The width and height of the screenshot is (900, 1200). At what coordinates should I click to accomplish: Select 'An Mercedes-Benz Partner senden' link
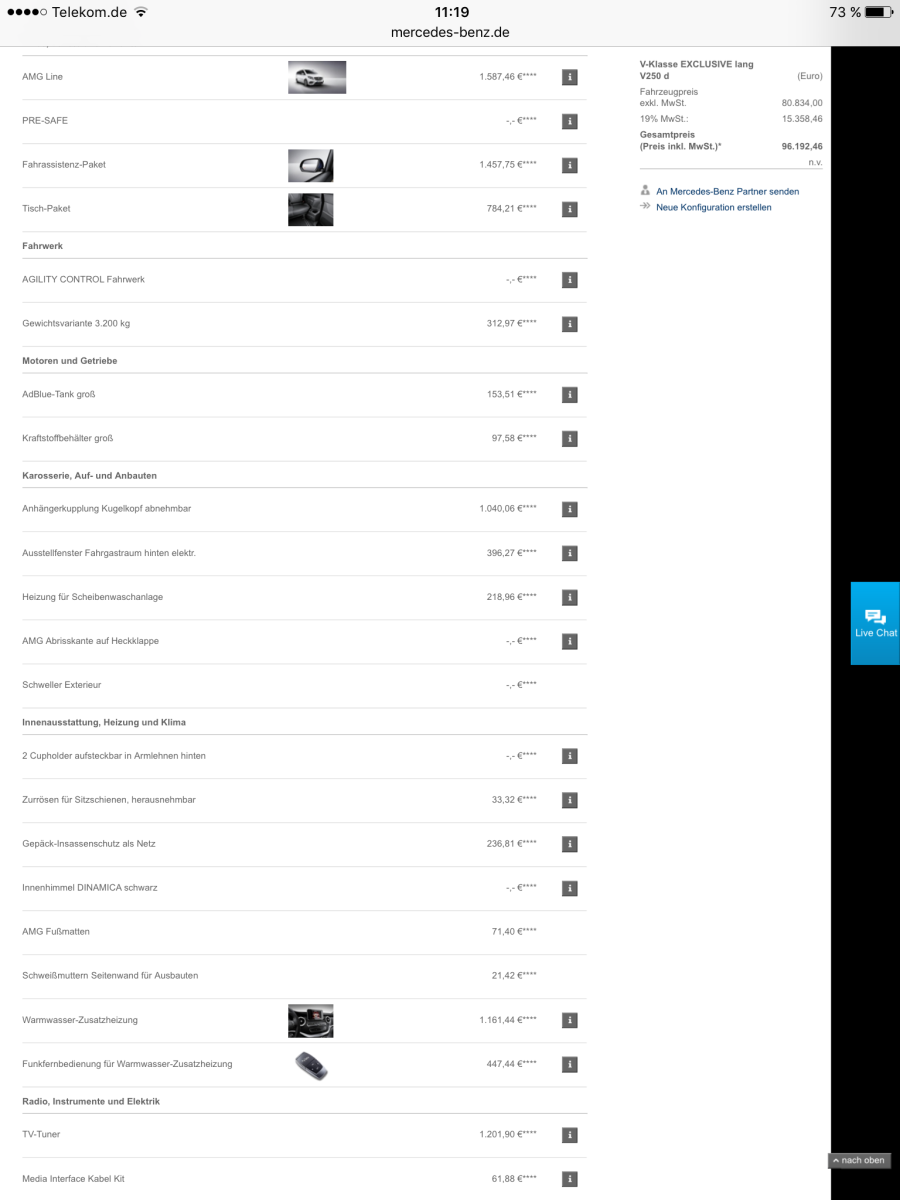727,191
